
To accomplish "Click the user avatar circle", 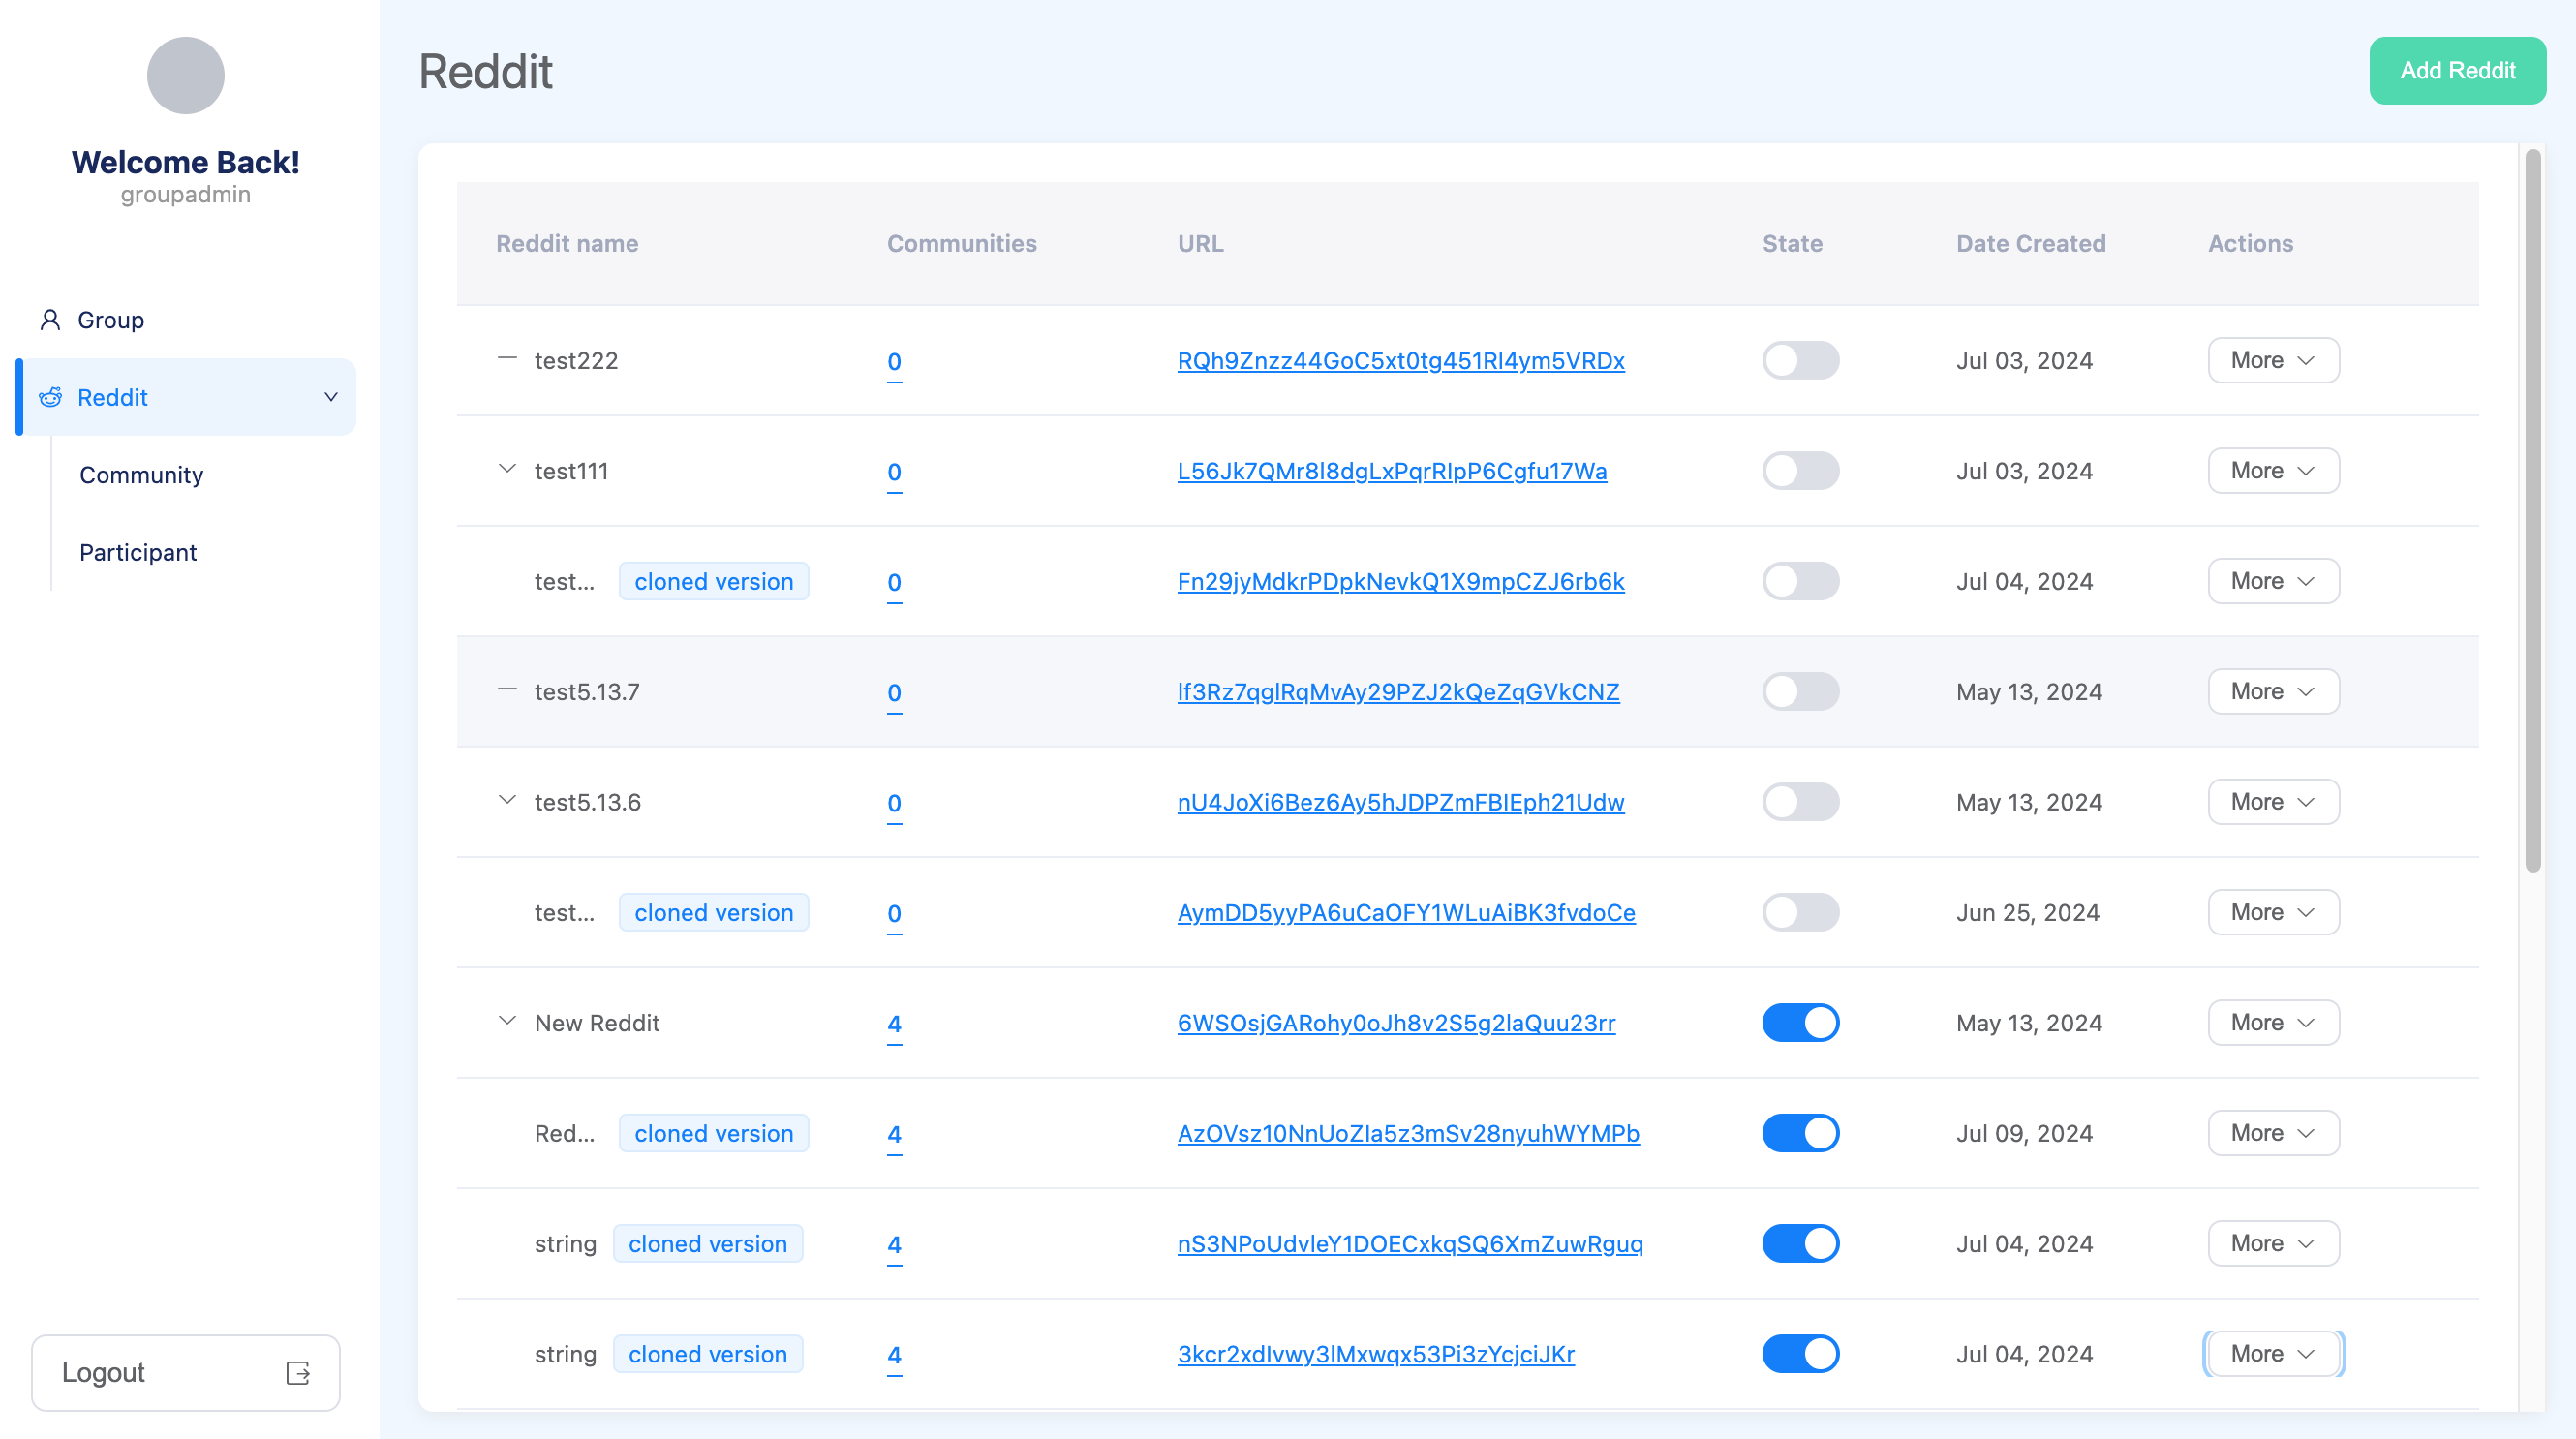I will 185,75.
